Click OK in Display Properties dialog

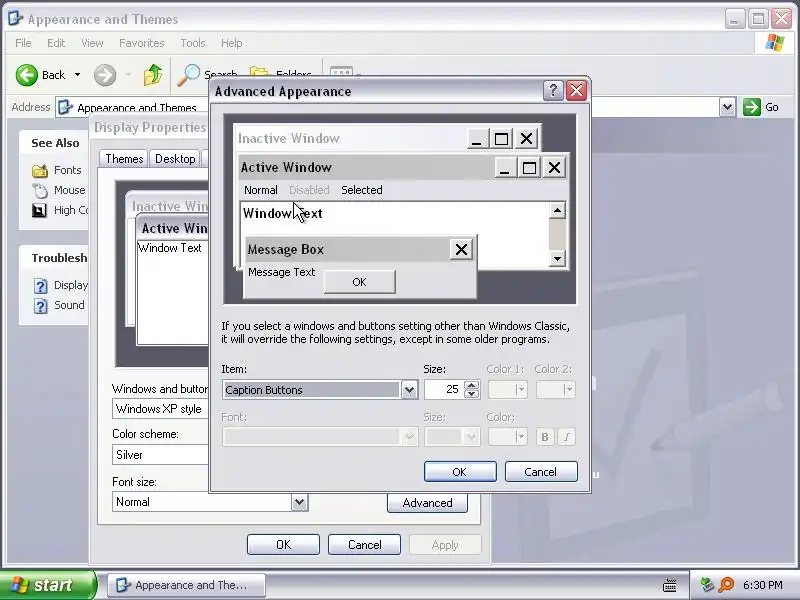click(283, 545)
